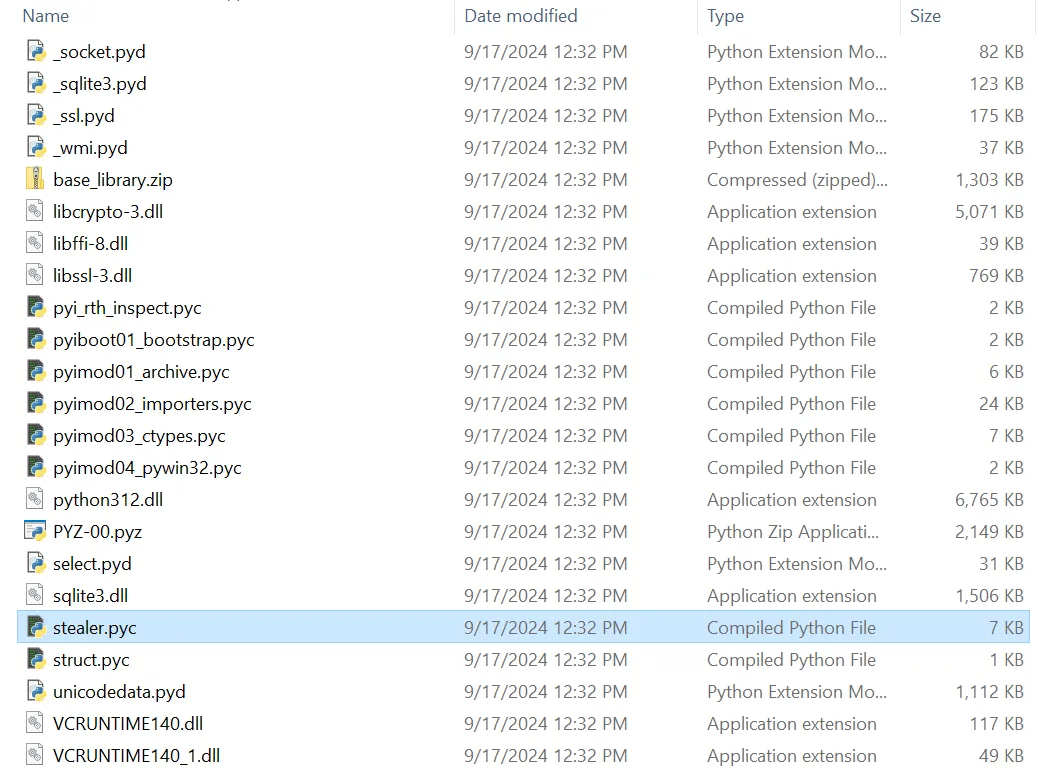Click the _wmi.pyd file icon
This screenshot has width=1062, height=768.
click(x=35, y=147)
